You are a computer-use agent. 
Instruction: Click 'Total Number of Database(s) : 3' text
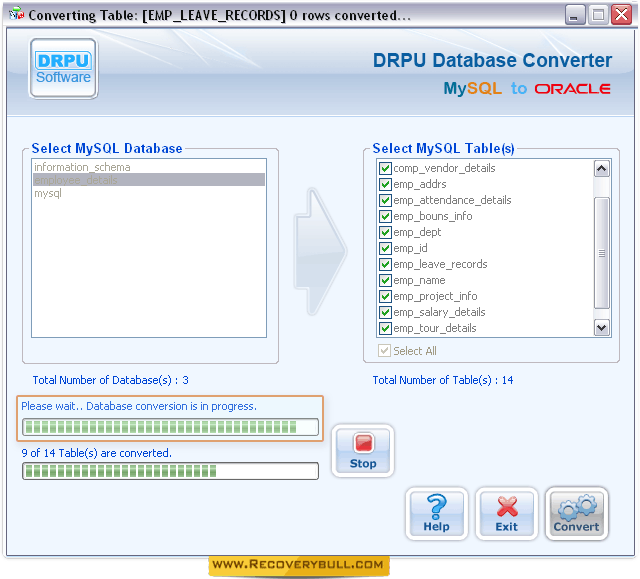coord(111,380)
